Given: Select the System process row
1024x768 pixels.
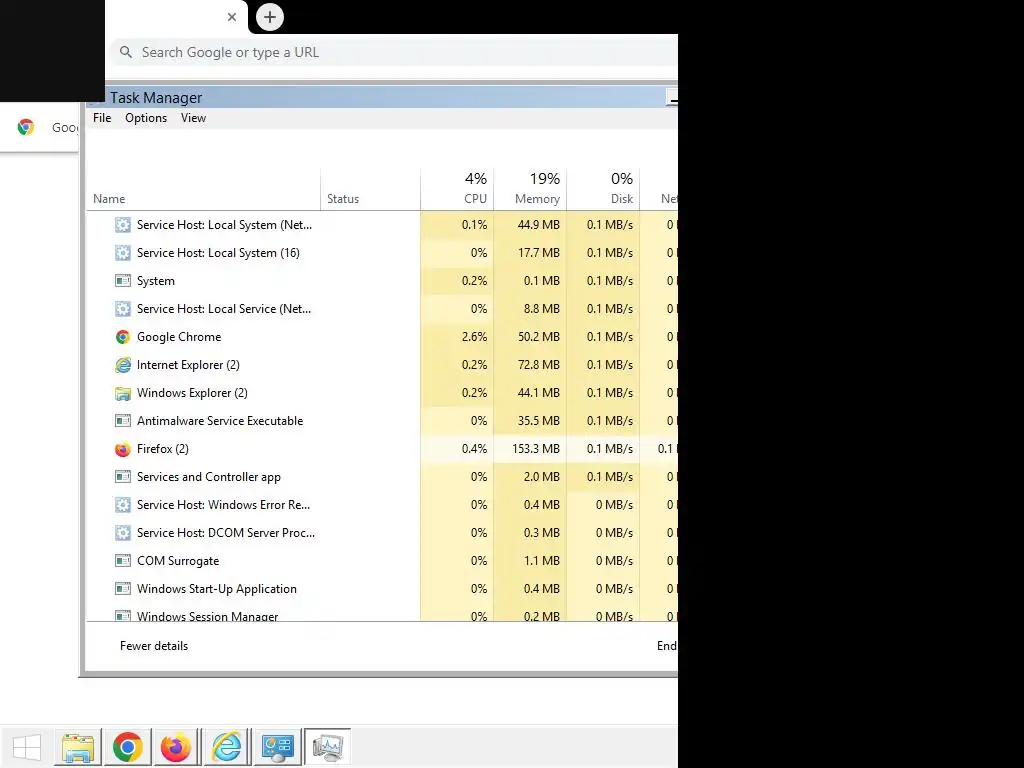Looking at the screenshot, I should pyautogui.click(x=382, y=281).
